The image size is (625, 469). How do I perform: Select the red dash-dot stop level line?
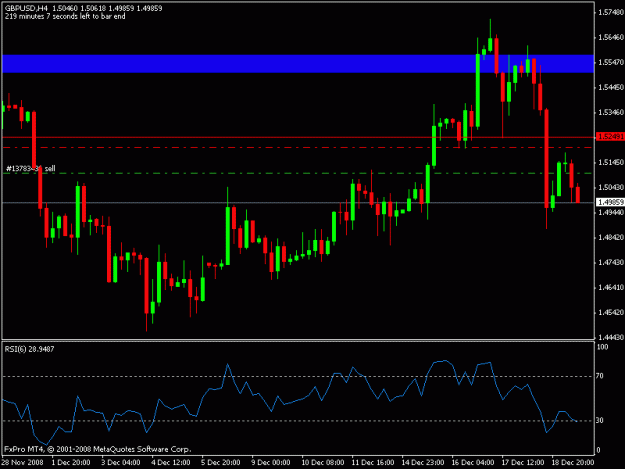point(298,147)
